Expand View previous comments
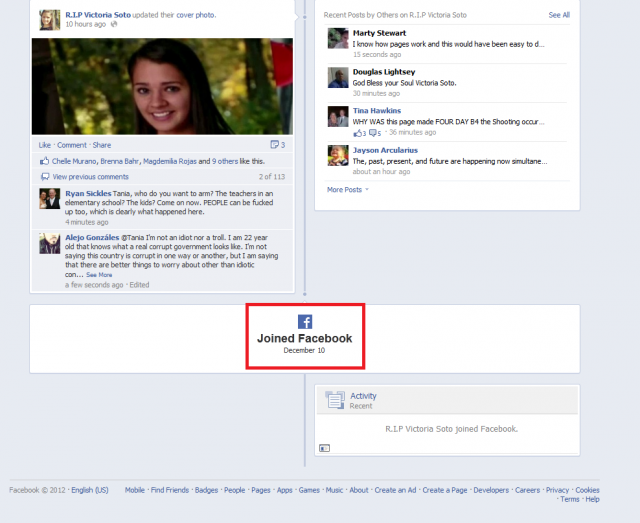The image size is (640, 523). click(x=91, y=177)
